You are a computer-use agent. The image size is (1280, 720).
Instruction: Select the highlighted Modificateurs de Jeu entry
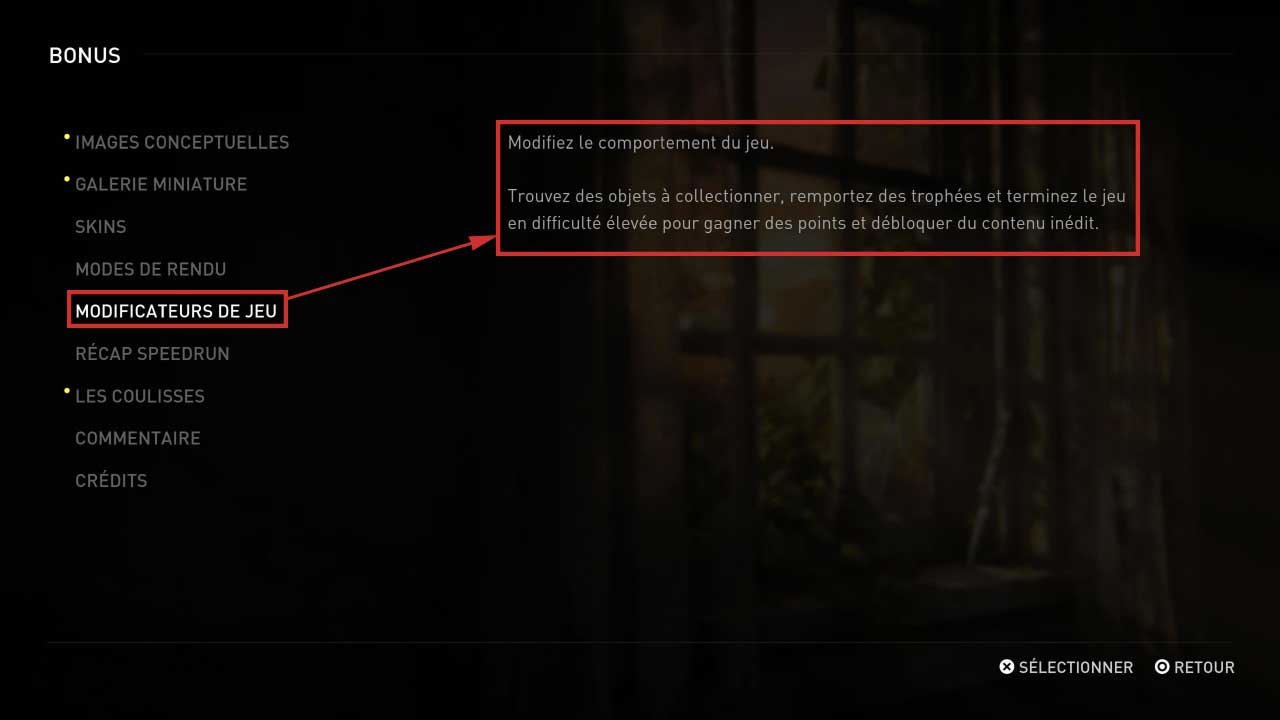point(176,311)
